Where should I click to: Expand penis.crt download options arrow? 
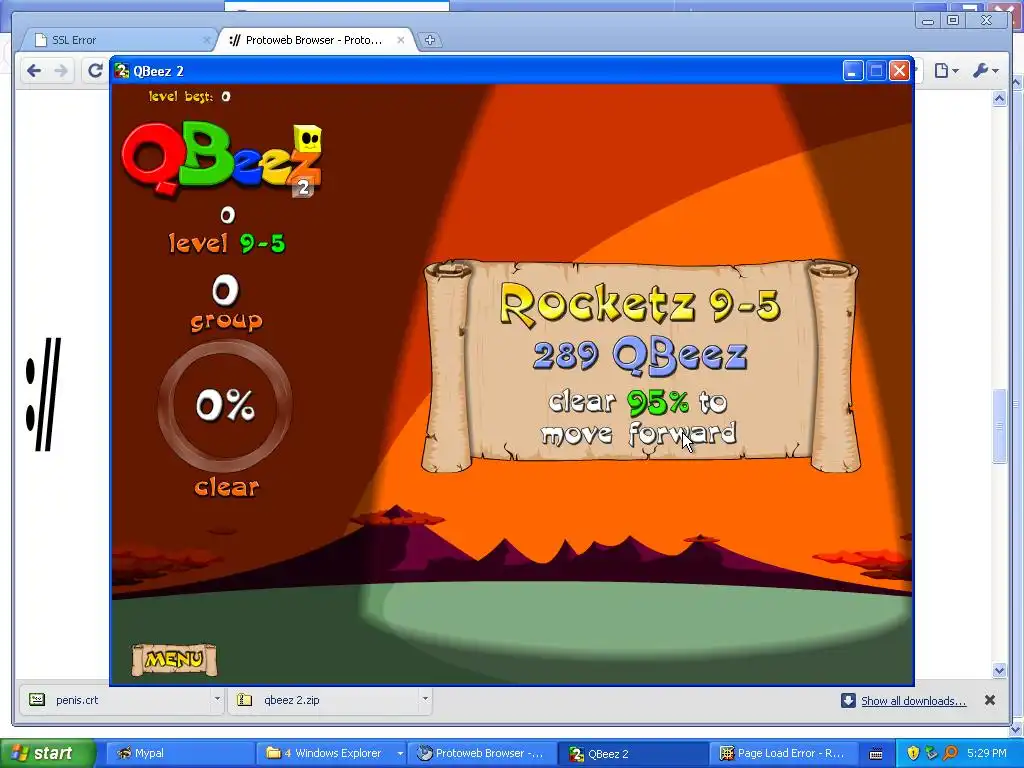pyautogui.click(x=217, y=699)
